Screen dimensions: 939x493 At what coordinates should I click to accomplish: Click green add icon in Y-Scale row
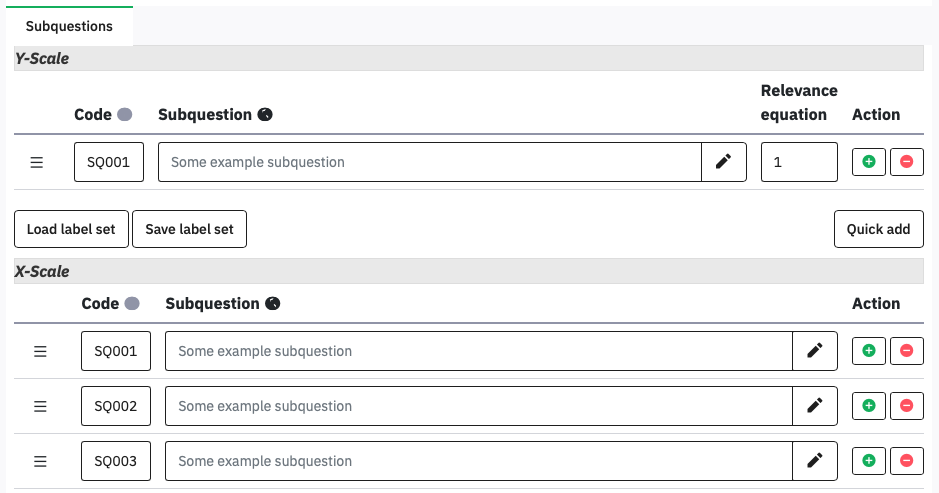tap(868, 162)
